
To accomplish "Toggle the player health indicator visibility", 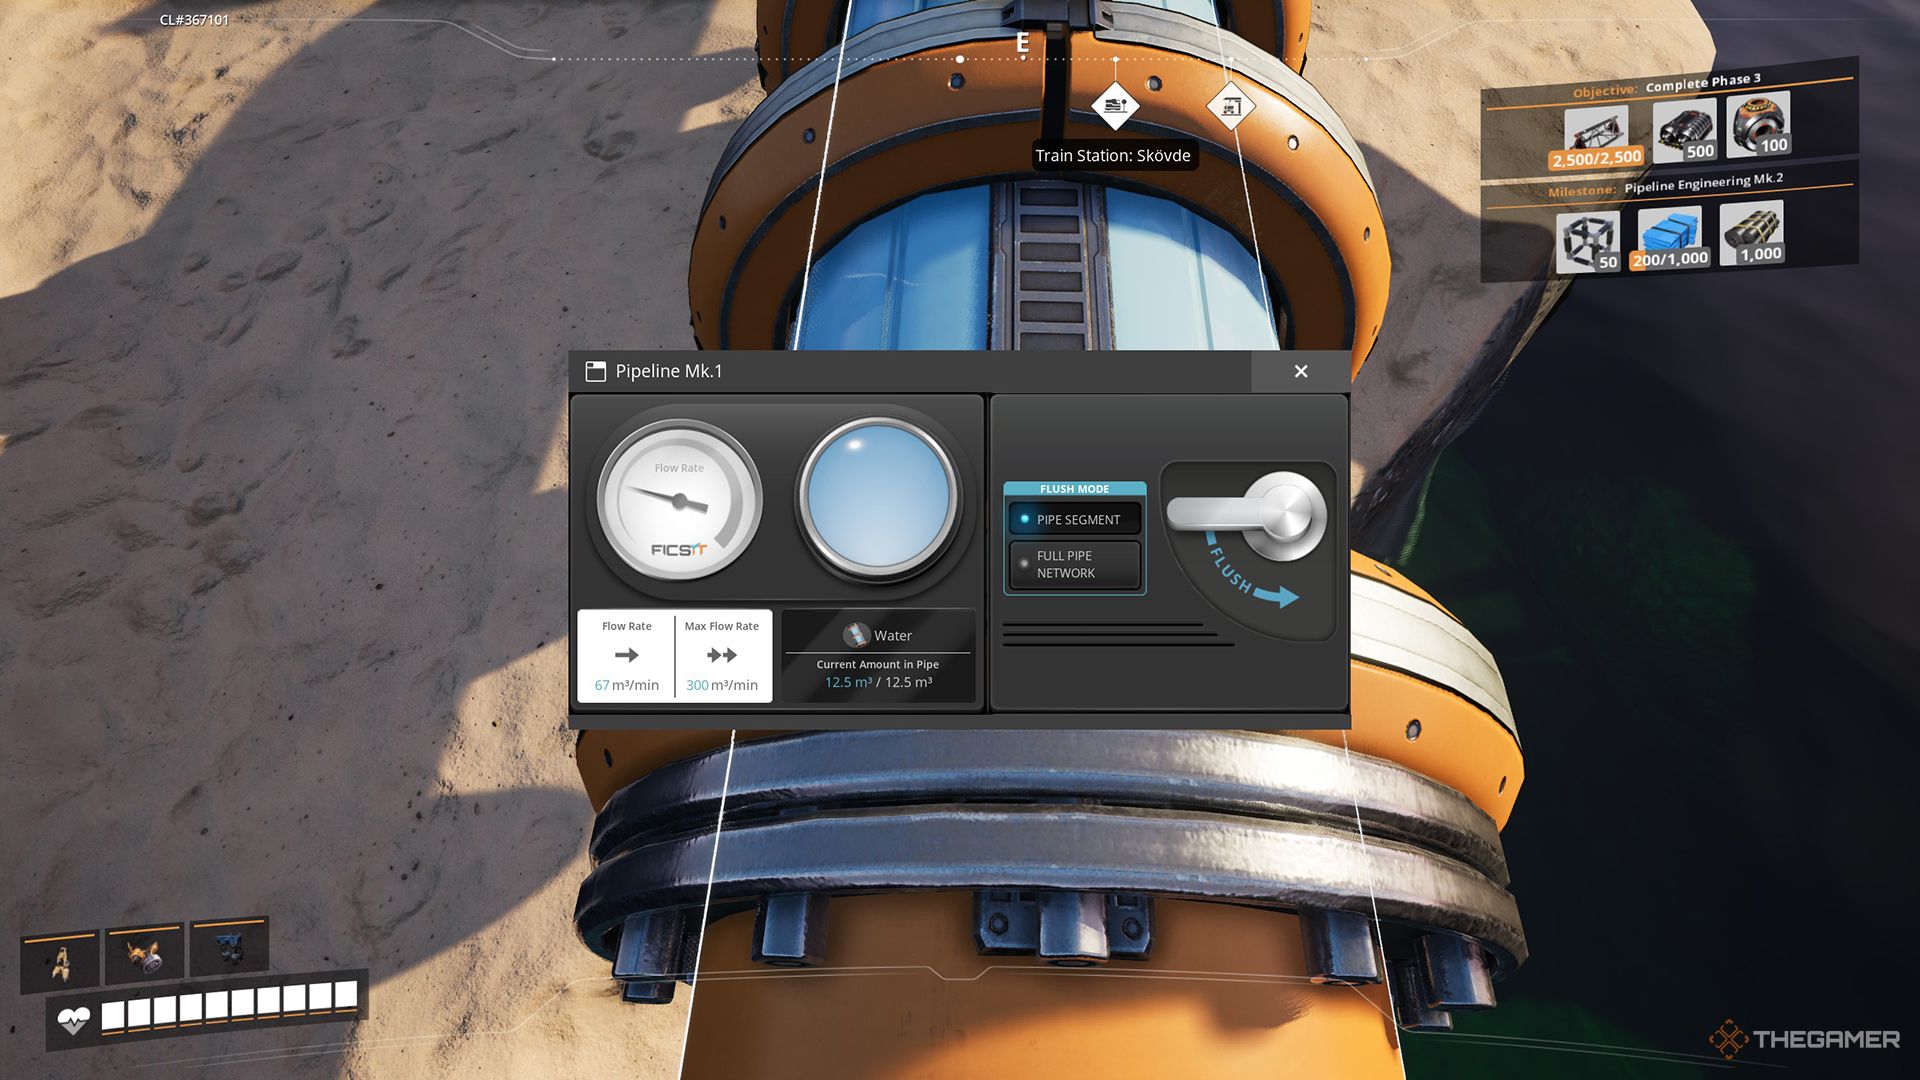I will (73, 1021).
